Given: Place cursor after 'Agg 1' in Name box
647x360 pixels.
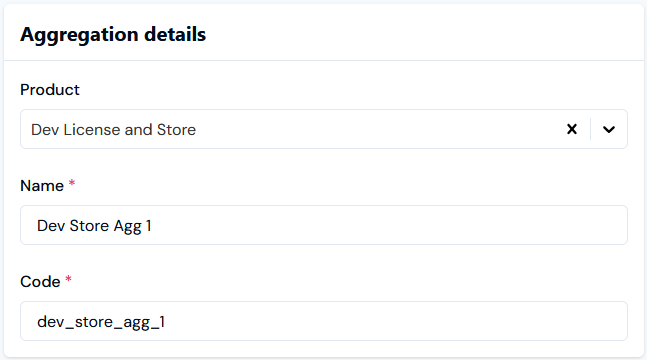Looking at the screenshot, I should (152, 226).
